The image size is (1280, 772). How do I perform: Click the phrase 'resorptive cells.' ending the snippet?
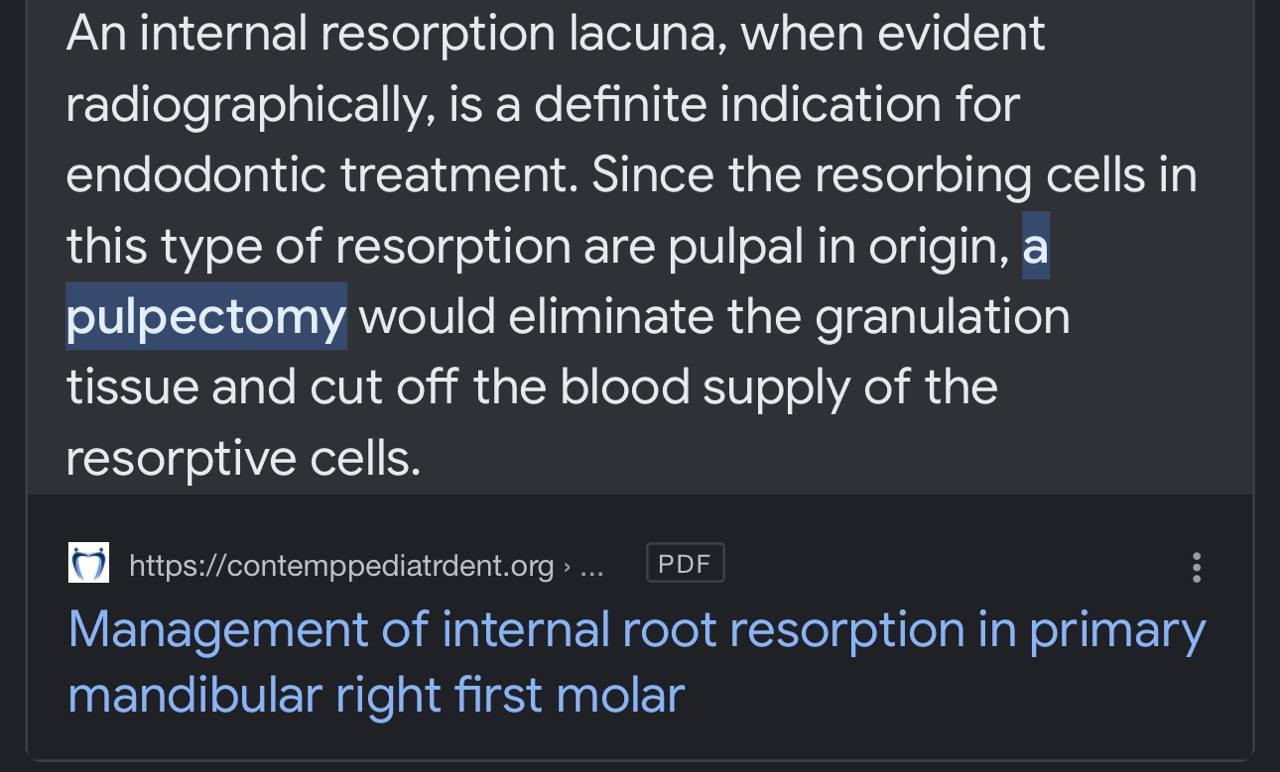[243, 459]
